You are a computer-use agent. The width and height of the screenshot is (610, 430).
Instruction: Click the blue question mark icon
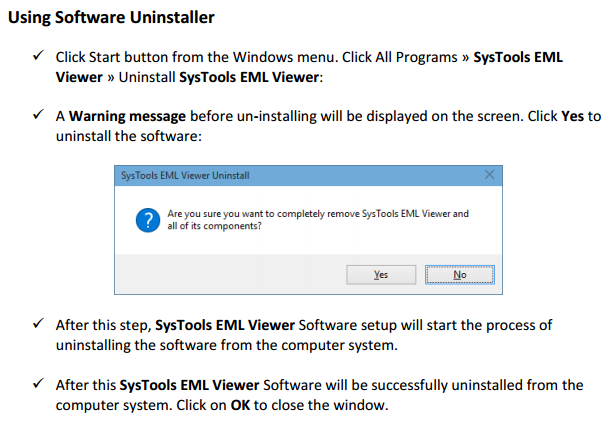[x=148, y=220]
